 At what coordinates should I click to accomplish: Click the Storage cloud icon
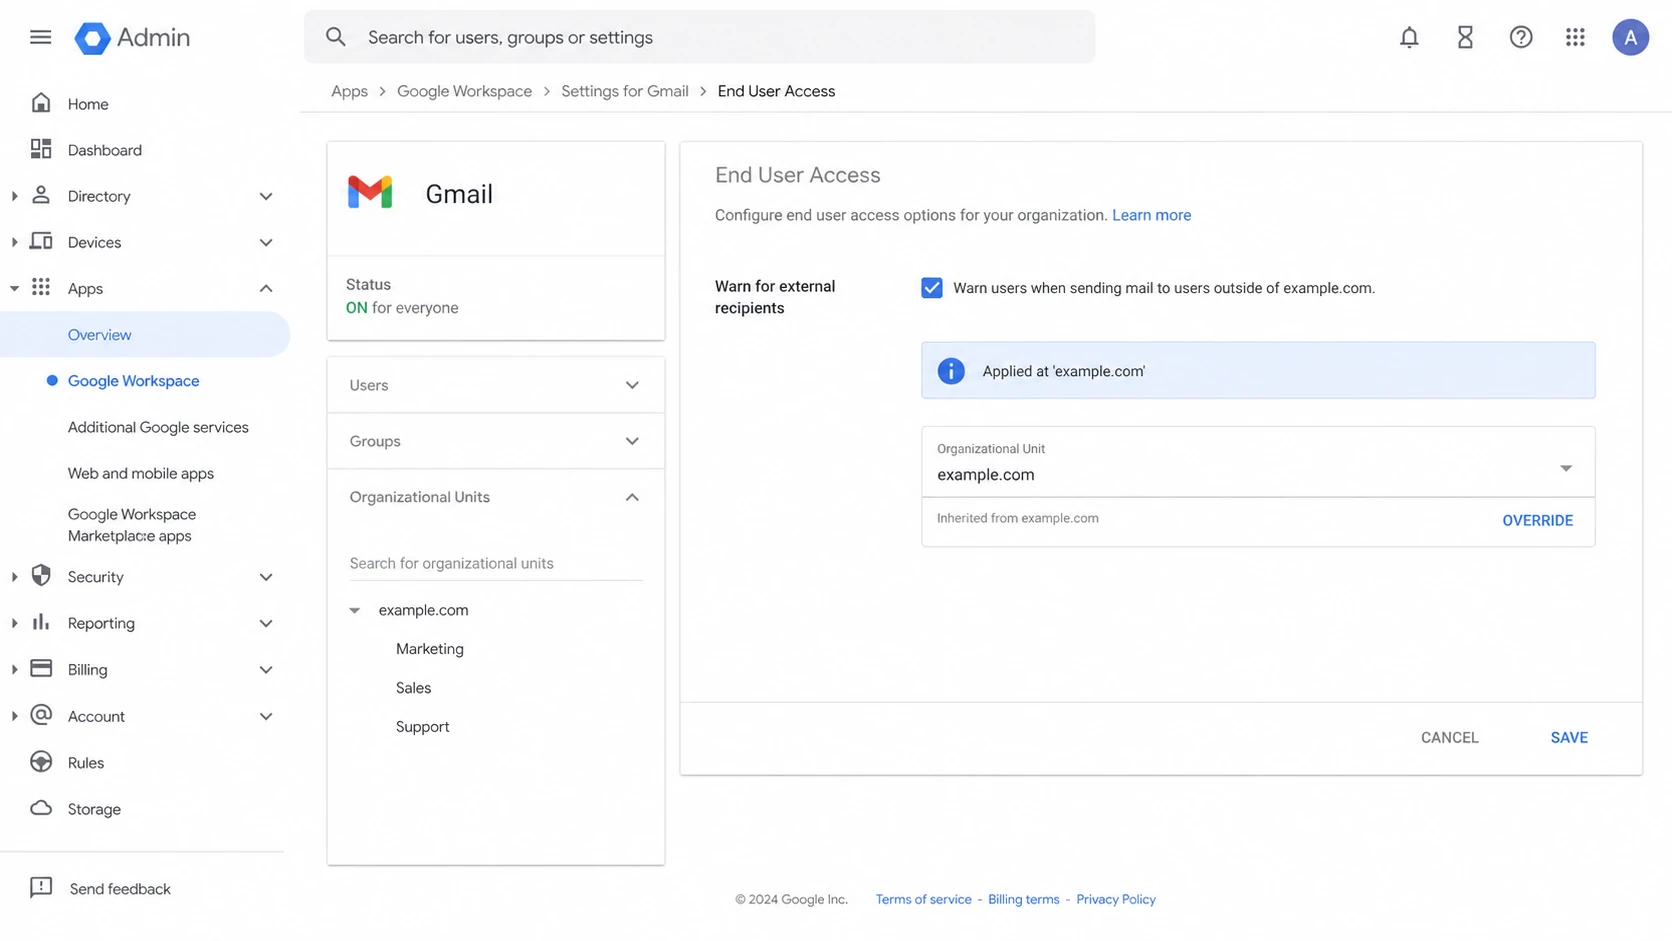(x=41, y=808)
